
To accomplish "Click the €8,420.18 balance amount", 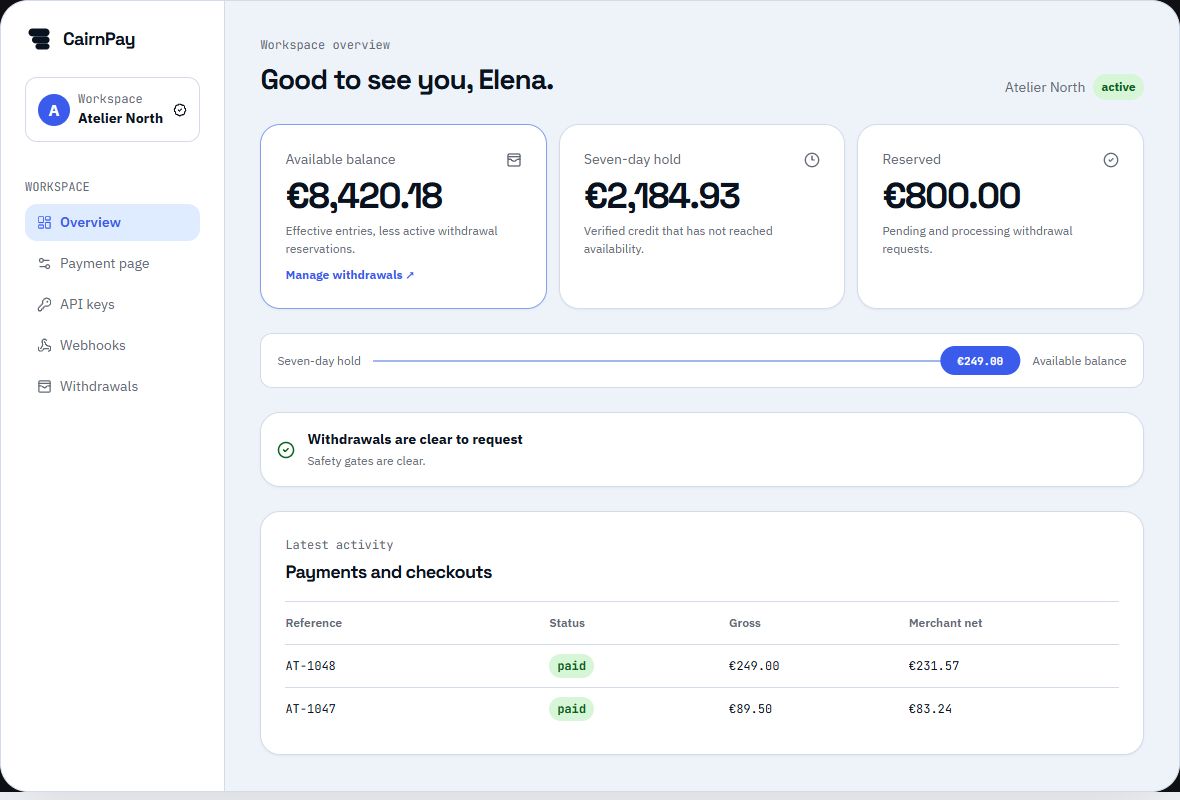I will [x=364, y=196].
